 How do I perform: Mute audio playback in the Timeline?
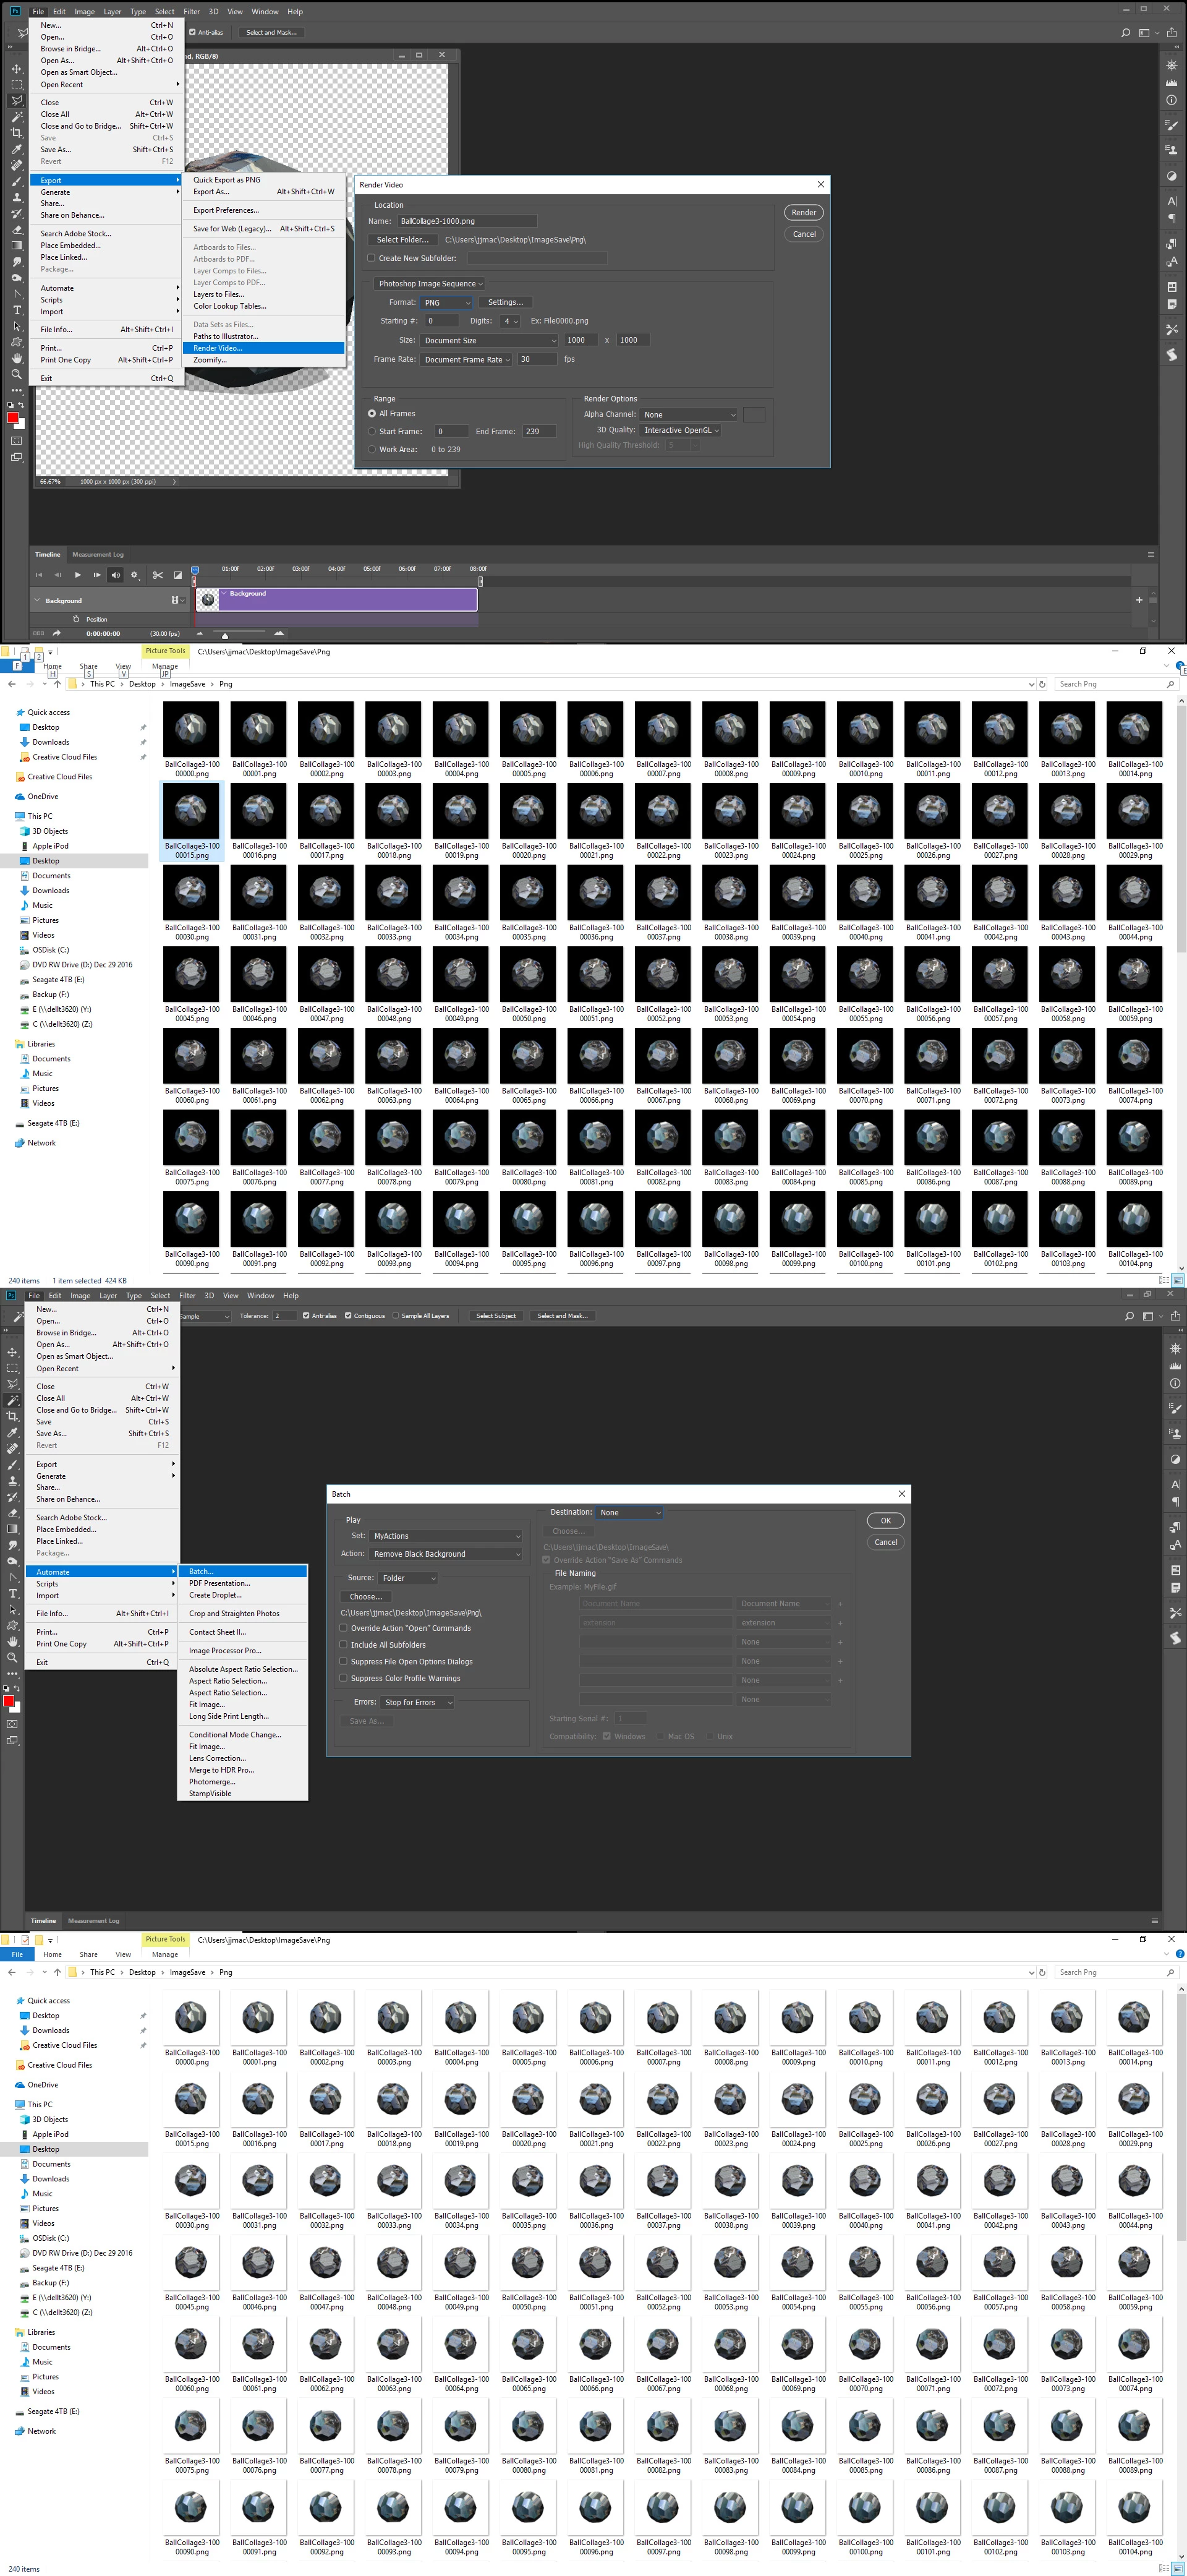tap(115, 575)
